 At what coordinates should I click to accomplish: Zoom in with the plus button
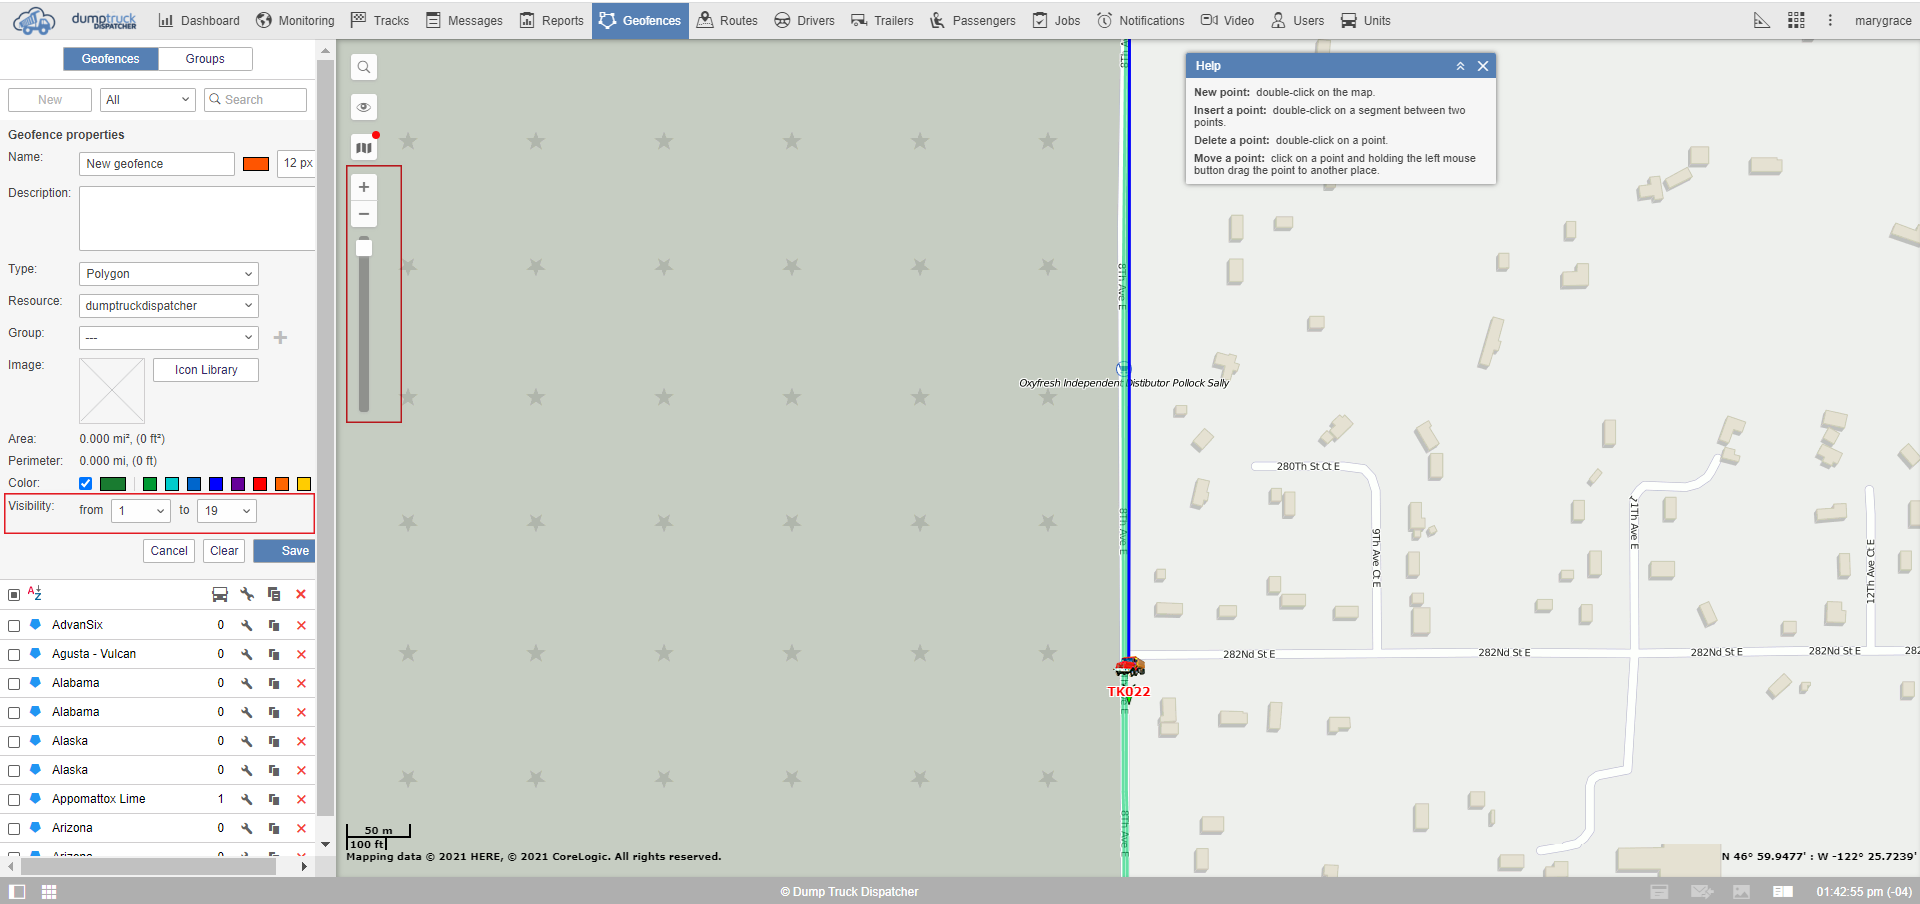(x=364, y=187)
